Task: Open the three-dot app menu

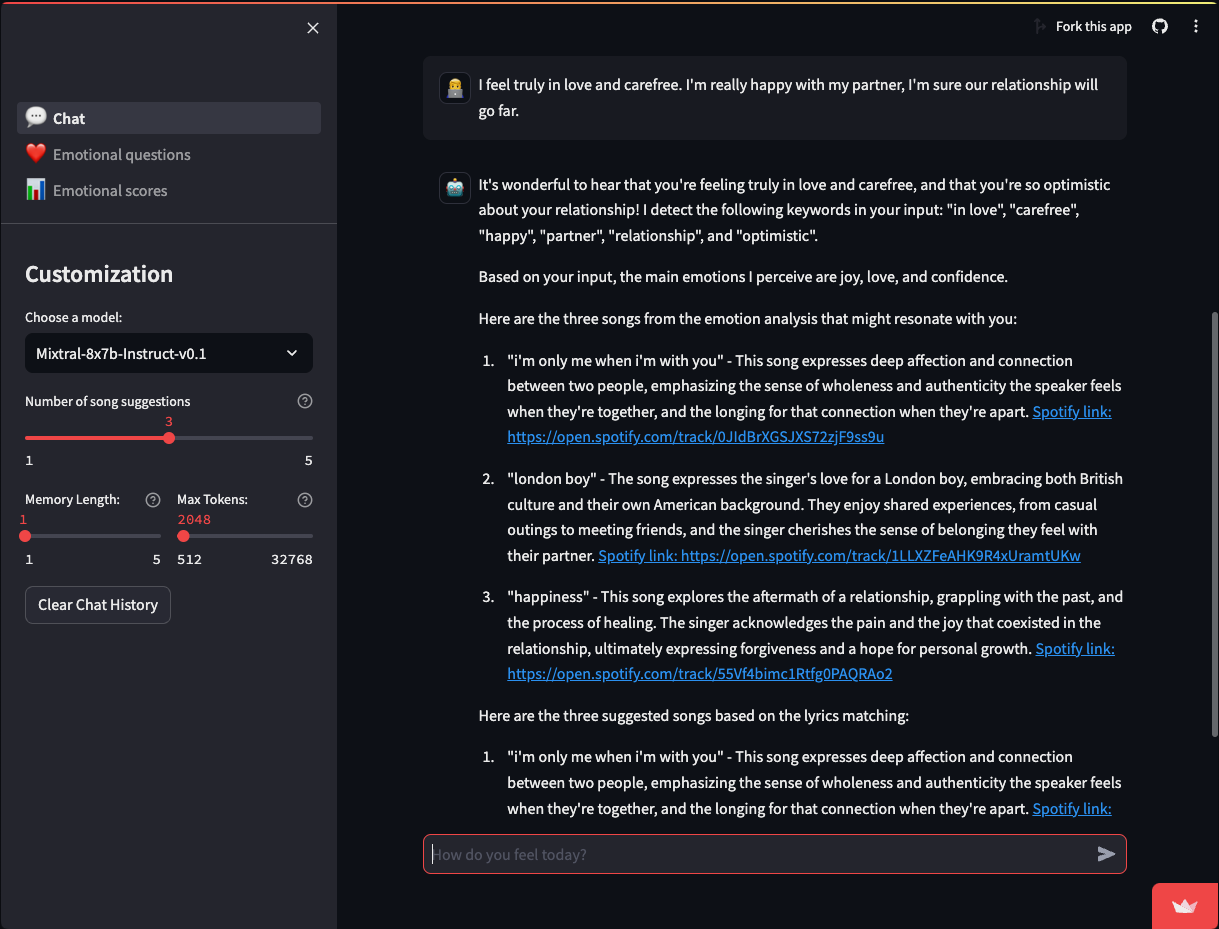Action: [x=1196, y=27]
